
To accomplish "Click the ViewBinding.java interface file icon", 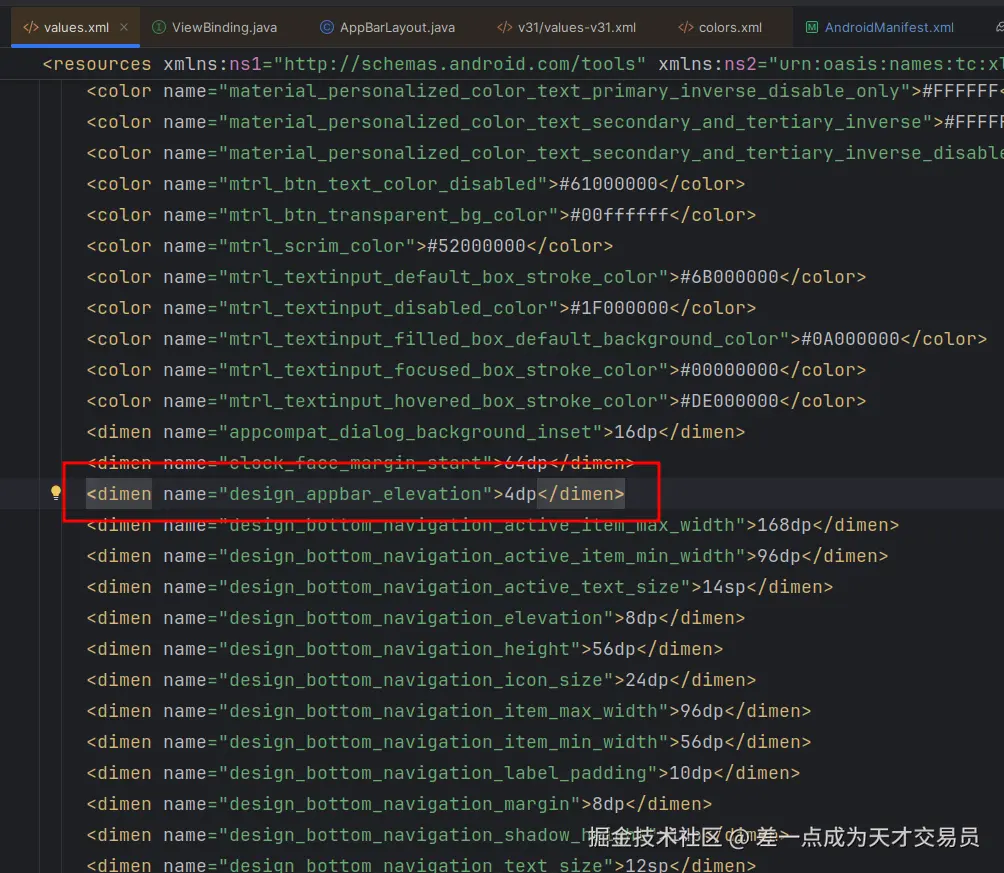I will pos(159,28).
